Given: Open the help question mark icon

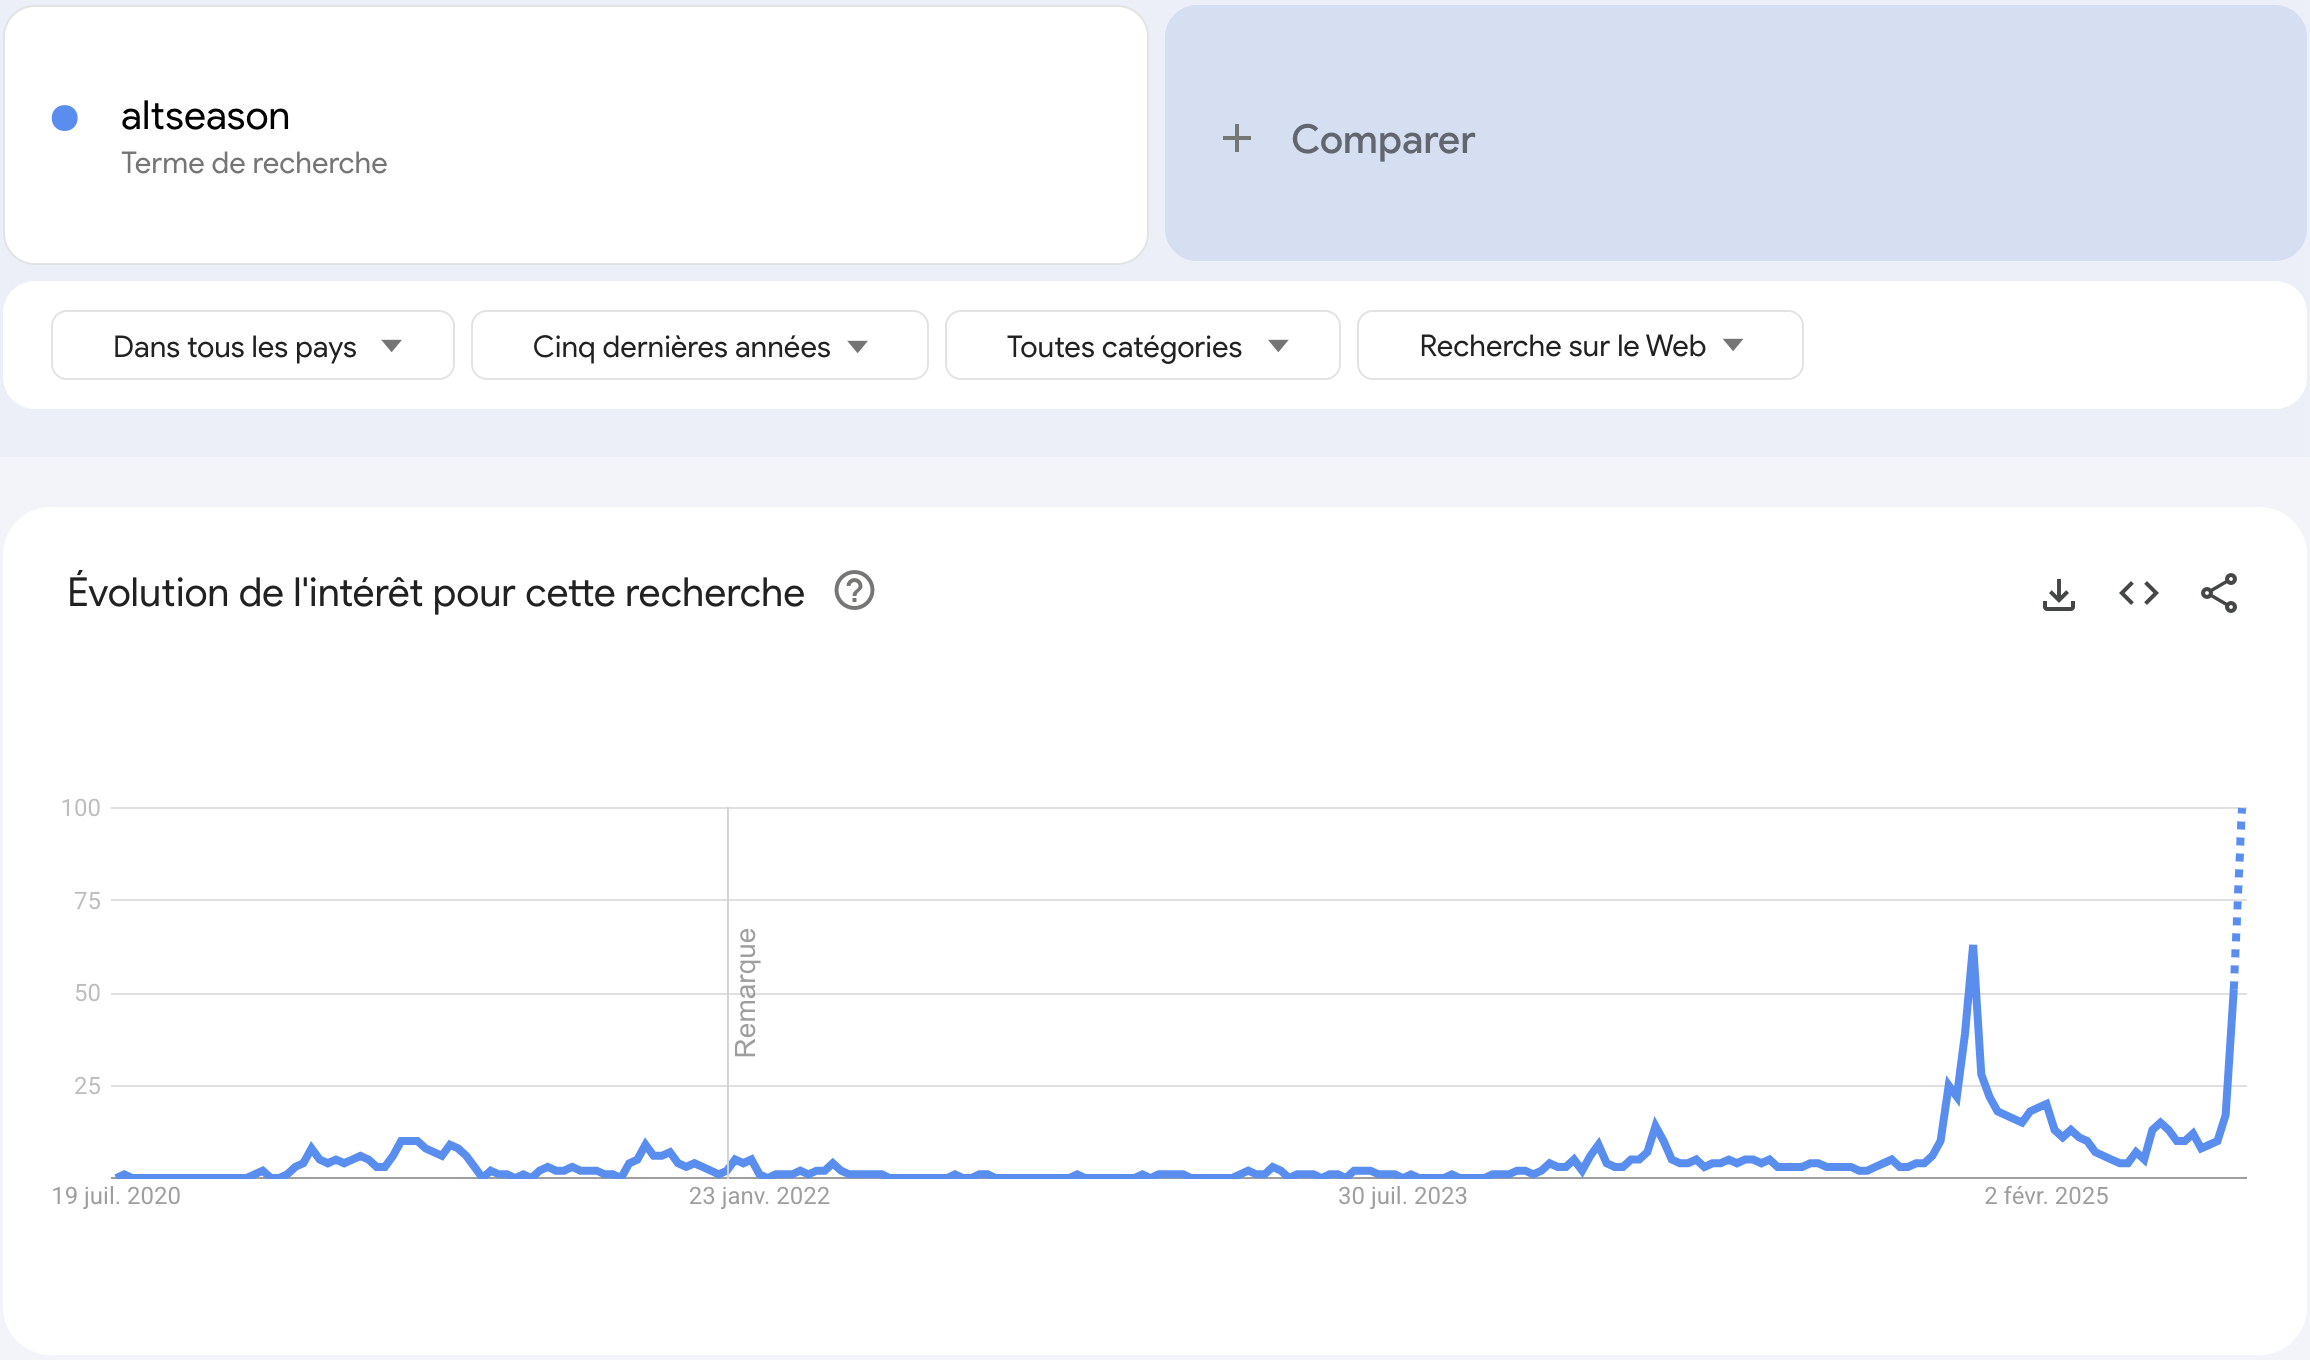Looking at the screenshot, I should coord(854,591).
